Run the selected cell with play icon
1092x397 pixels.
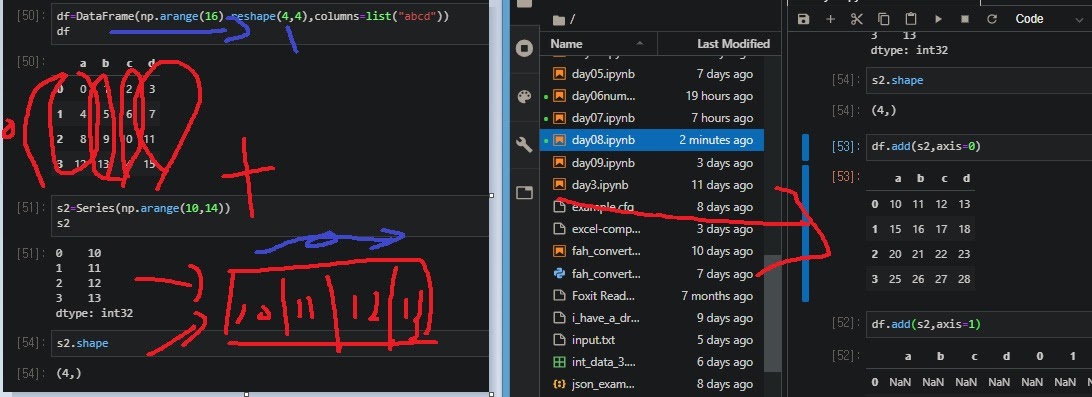coord(938,19)
